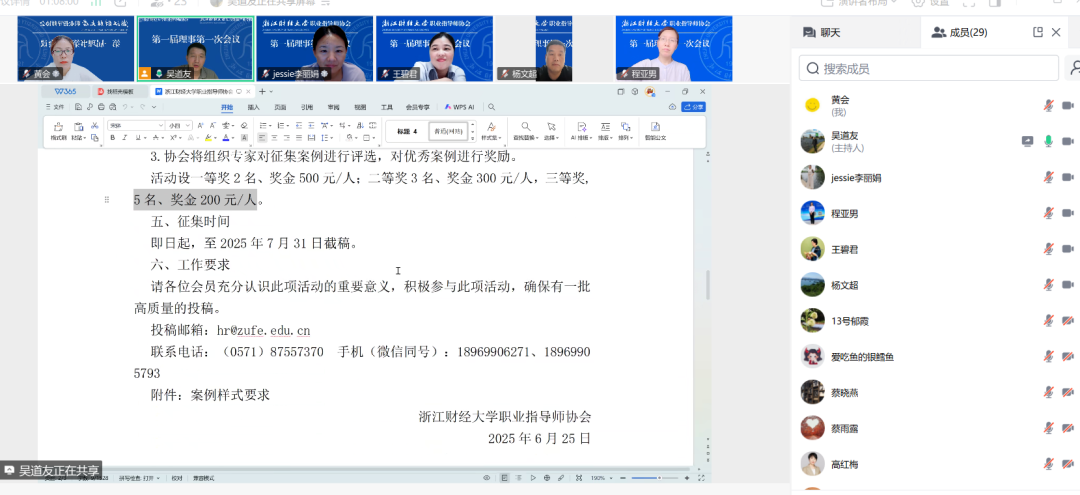Open the 演讲者布局 layout dropdown
The image size is (1080, 495).
click(859, 3)
